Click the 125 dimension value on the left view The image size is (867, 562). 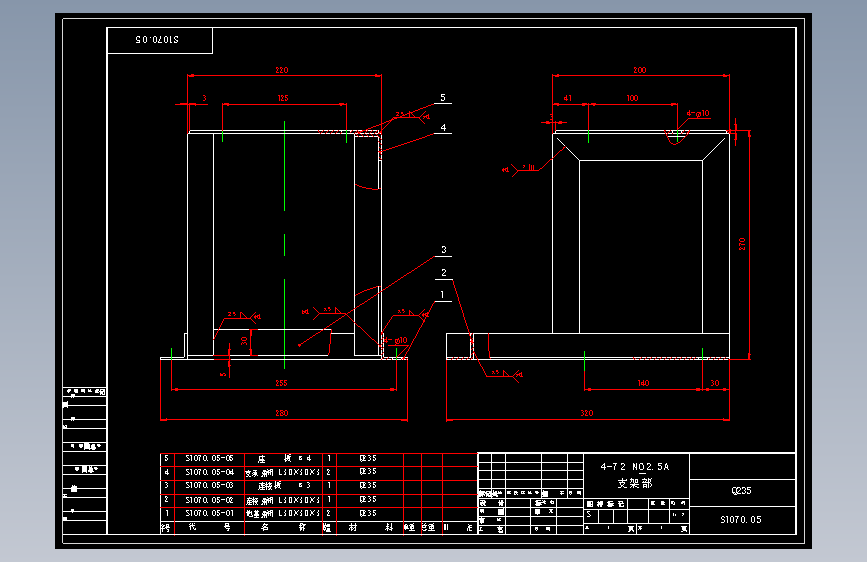pyautogui.click(x=283, y=98)
